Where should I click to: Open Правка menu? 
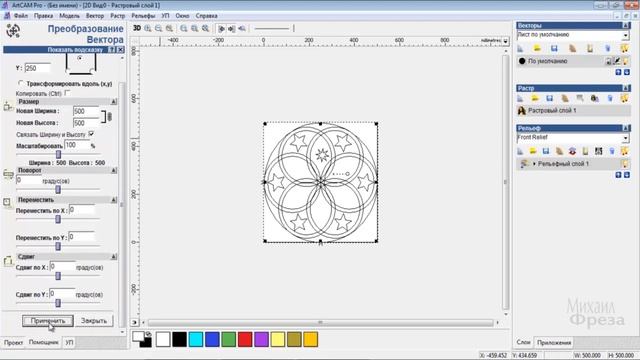pos(43,16)
